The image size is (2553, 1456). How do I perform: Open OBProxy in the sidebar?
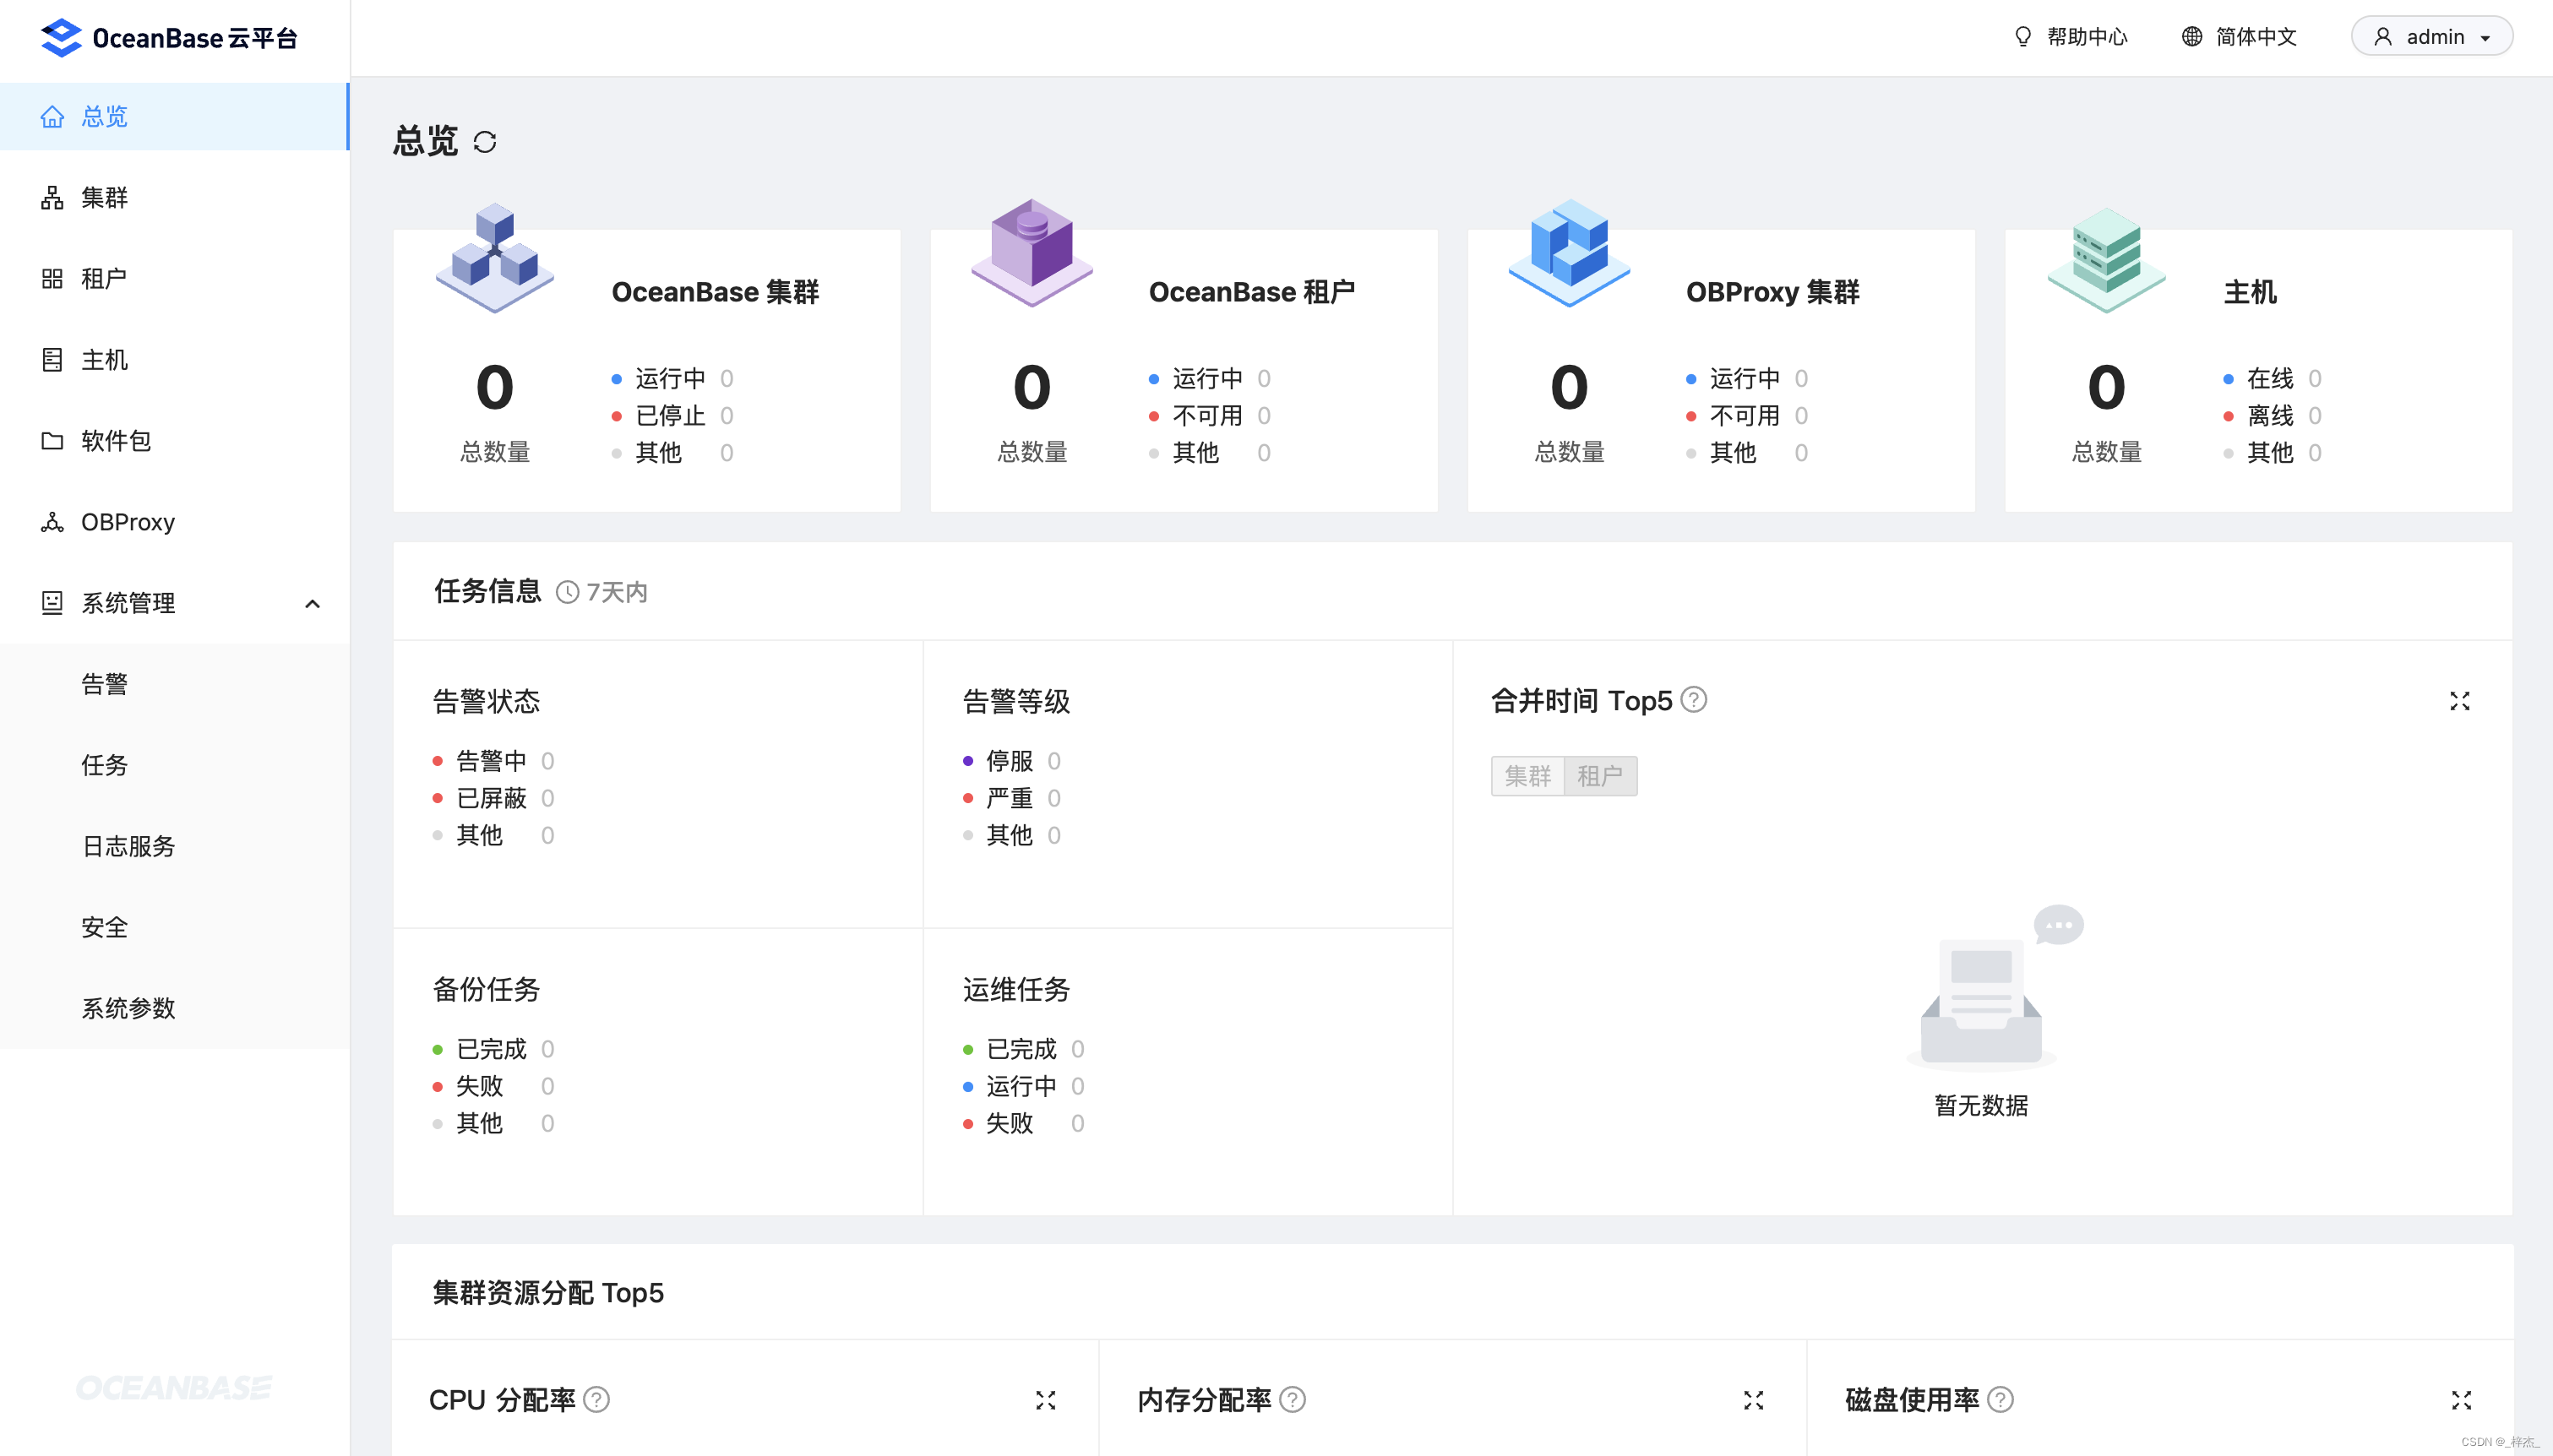127,522
